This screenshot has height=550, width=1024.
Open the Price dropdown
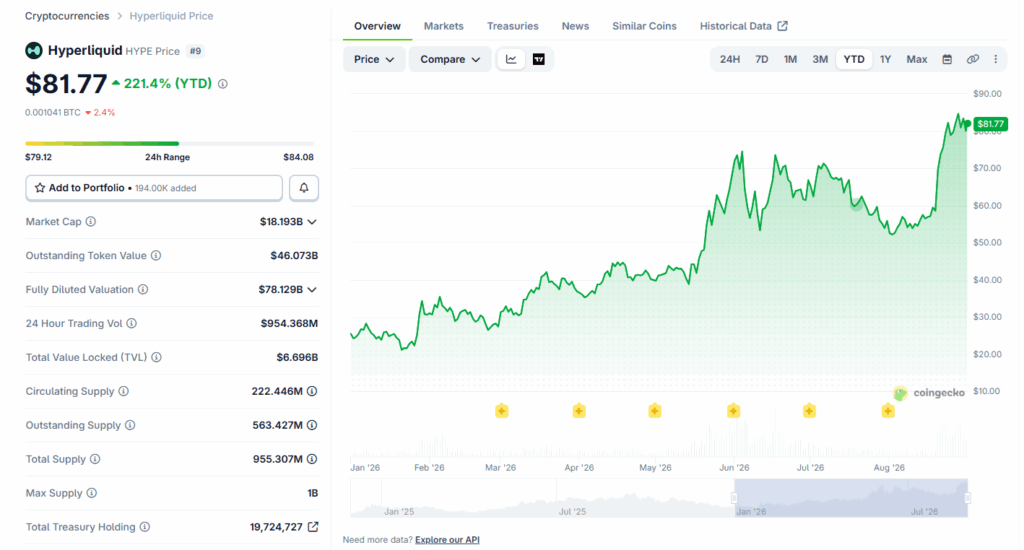(374, 59)
